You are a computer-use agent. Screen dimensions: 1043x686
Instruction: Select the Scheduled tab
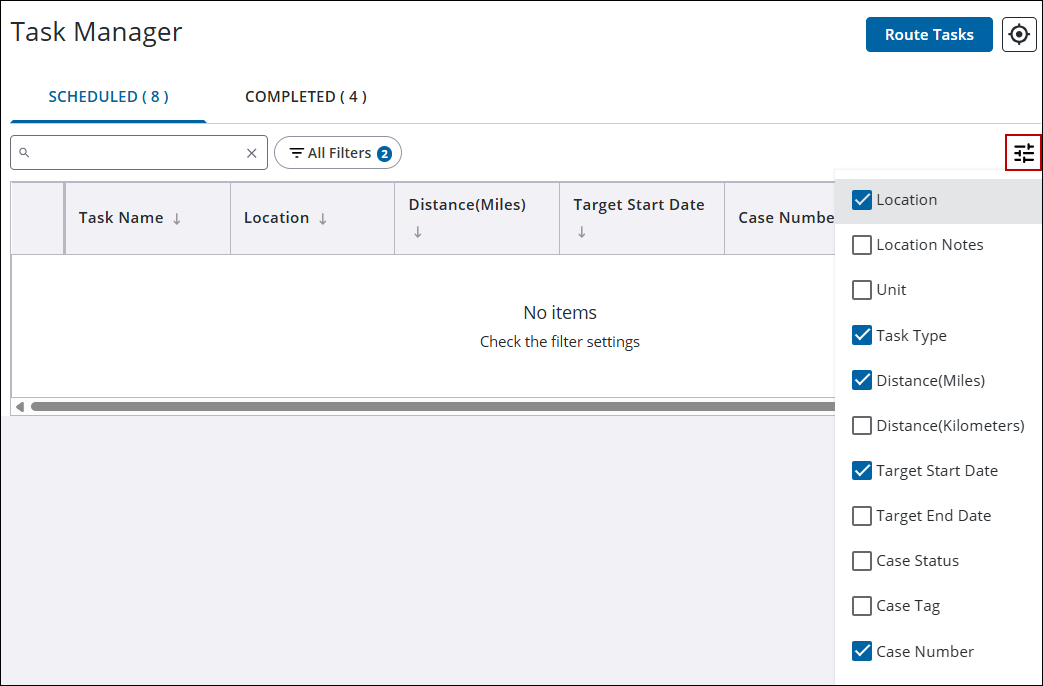108,97
